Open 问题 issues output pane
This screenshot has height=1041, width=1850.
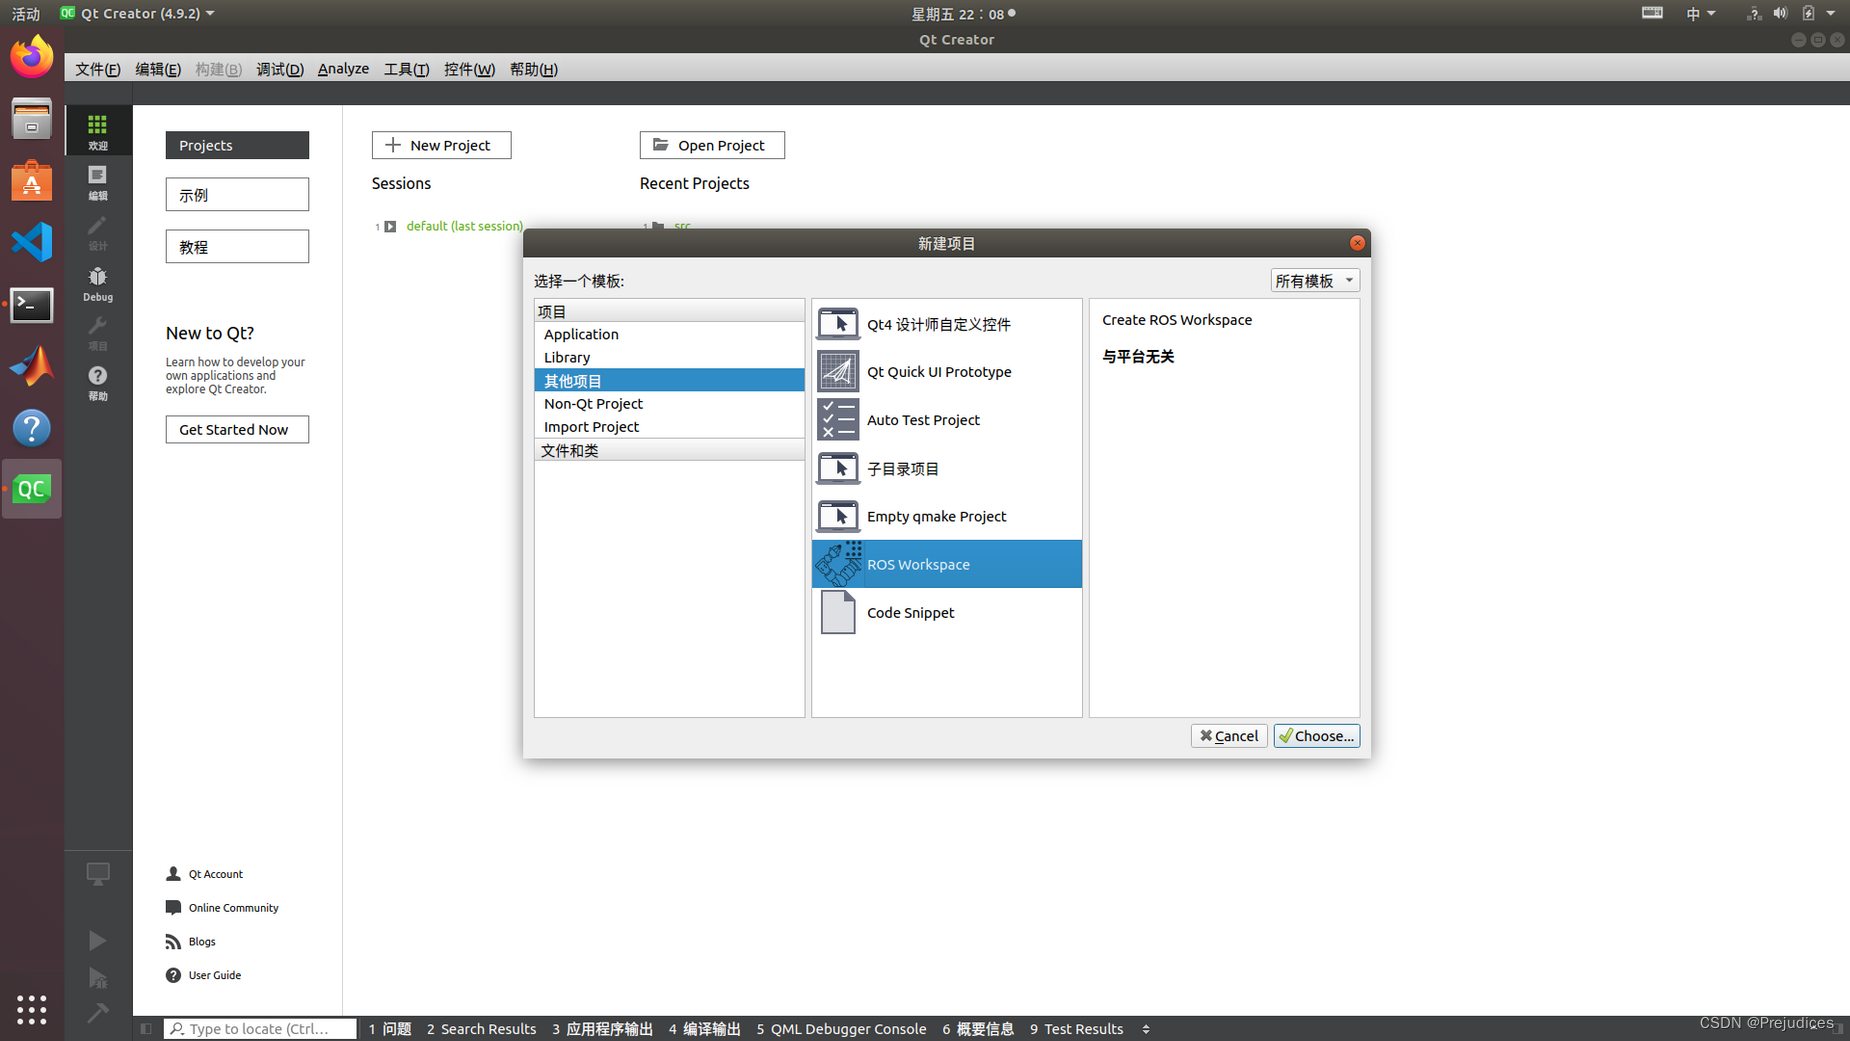click(x=389, y=1029)
